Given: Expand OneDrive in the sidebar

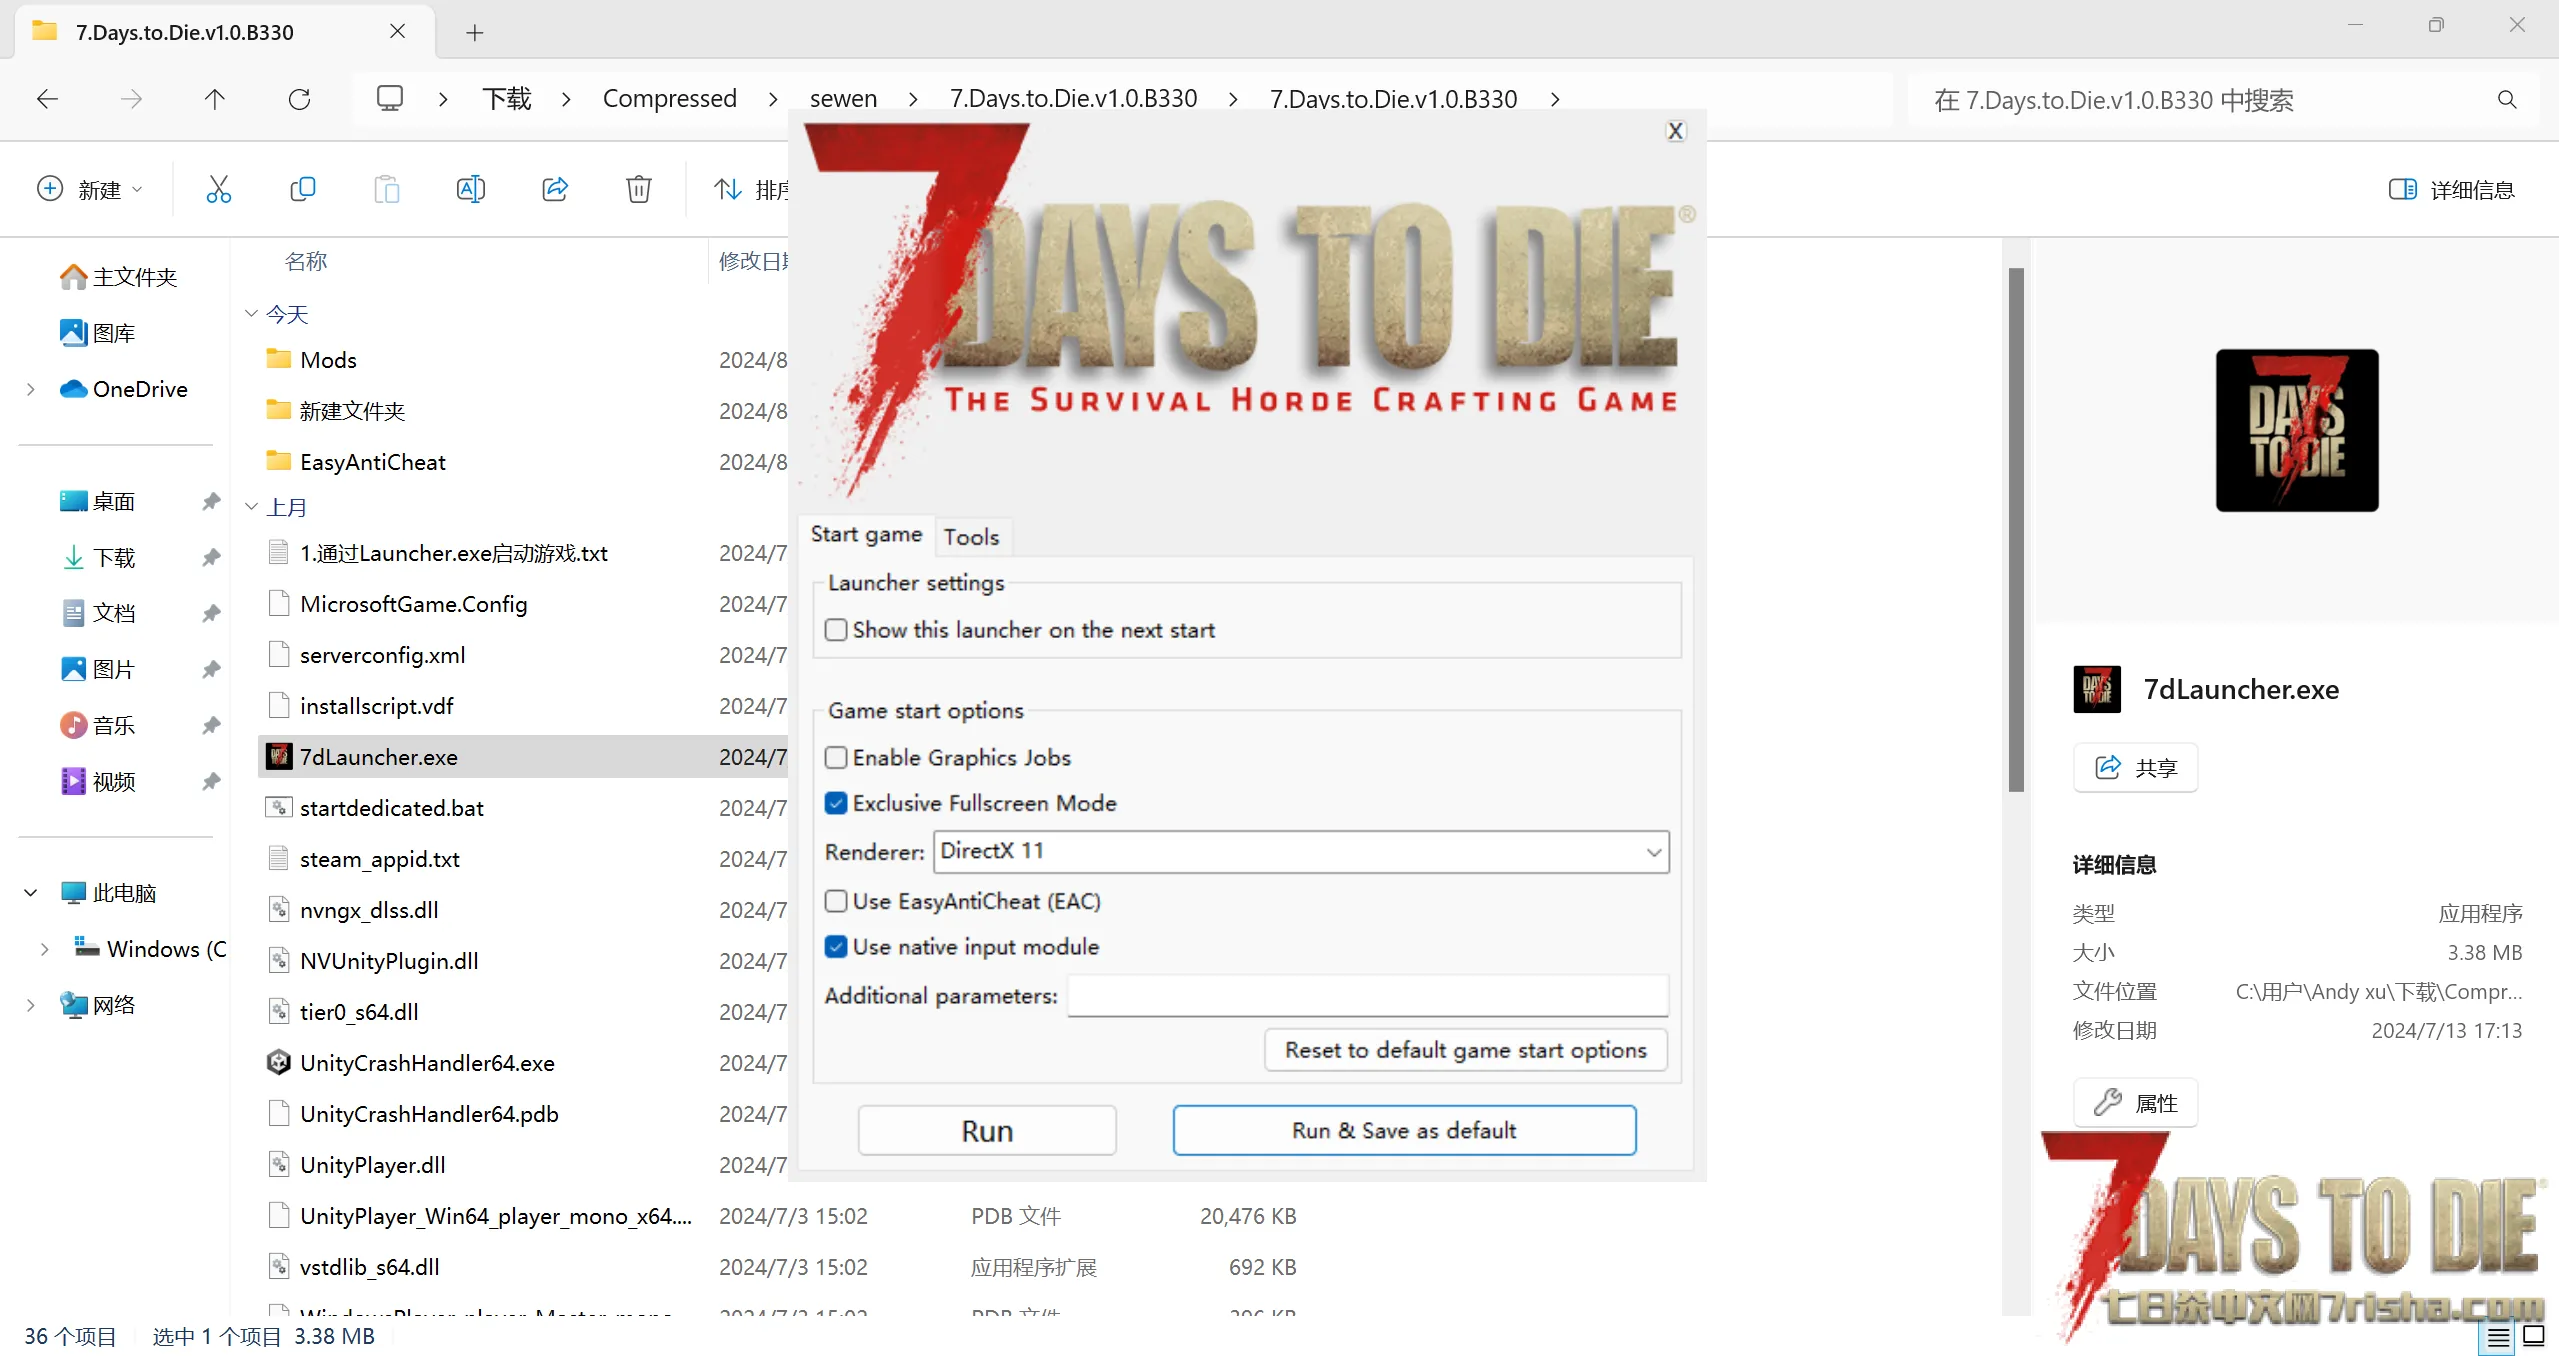Looking at the screenshot, I should [31, 389].
